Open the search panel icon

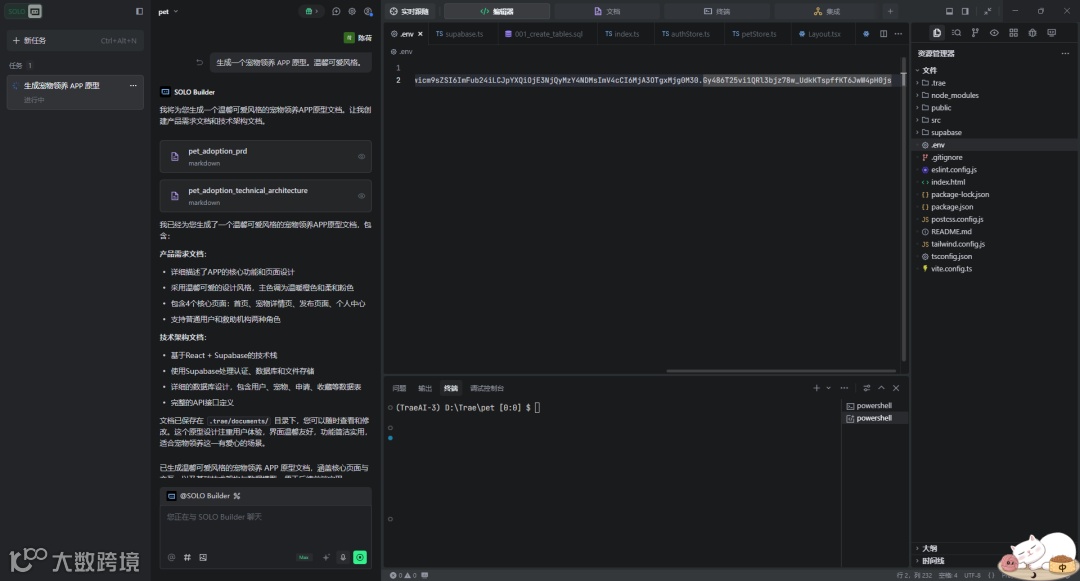956,32
